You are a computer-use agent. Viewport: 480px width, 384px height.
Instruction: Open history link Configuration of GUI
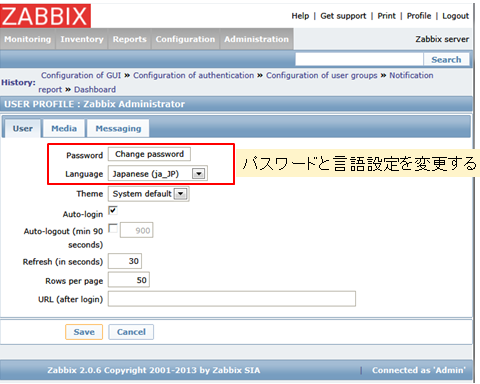point(81,76)
